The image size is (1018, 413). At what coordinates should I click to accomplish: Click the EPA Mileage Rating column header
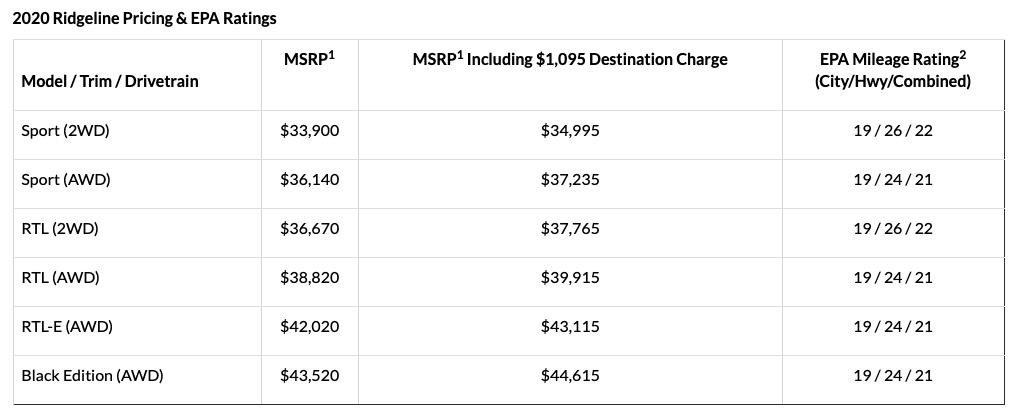[x=893, y=70]
